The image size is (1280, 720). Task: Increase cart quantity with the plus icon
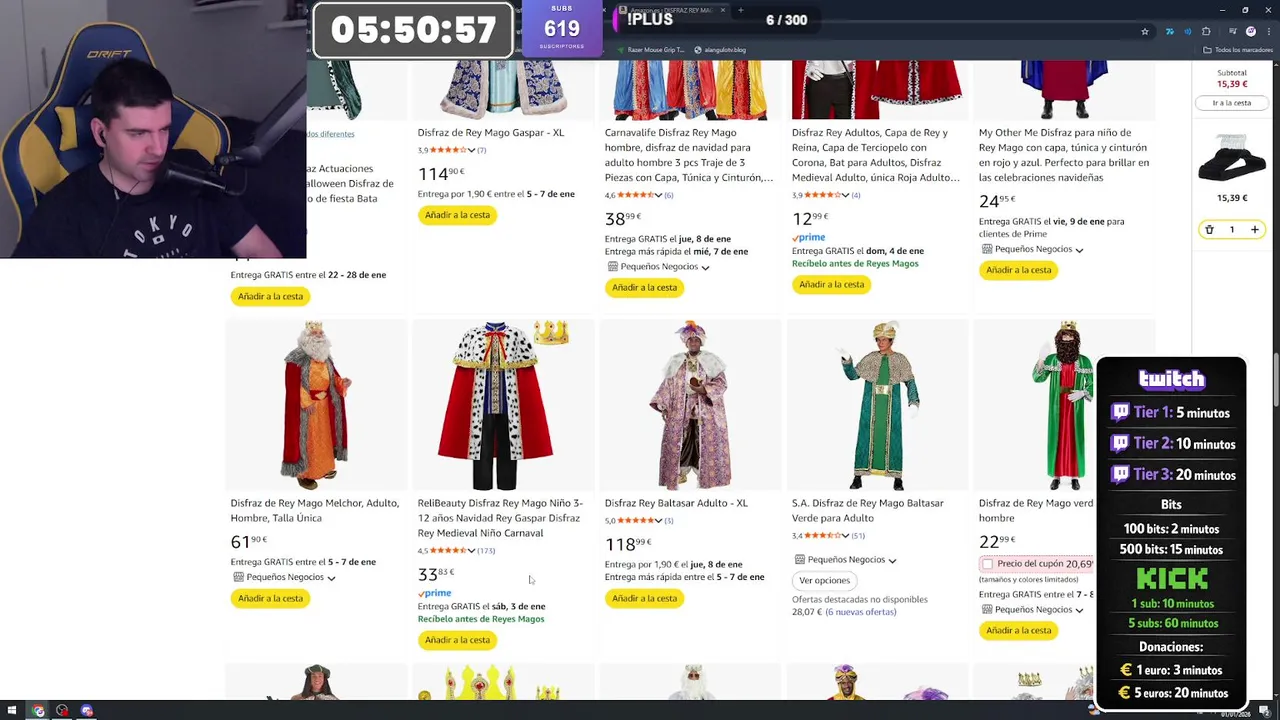1254,230
